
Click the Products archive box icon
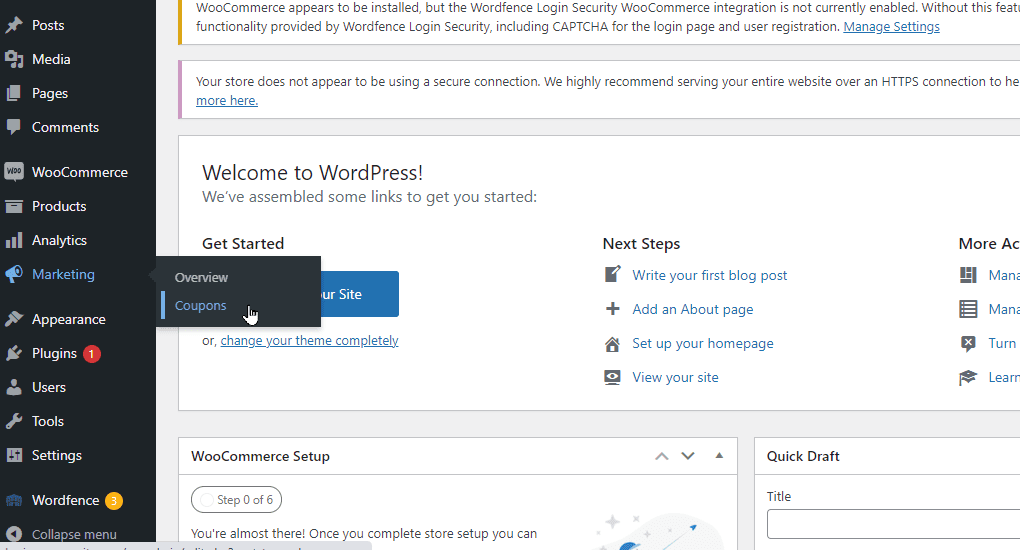point(14,206)
